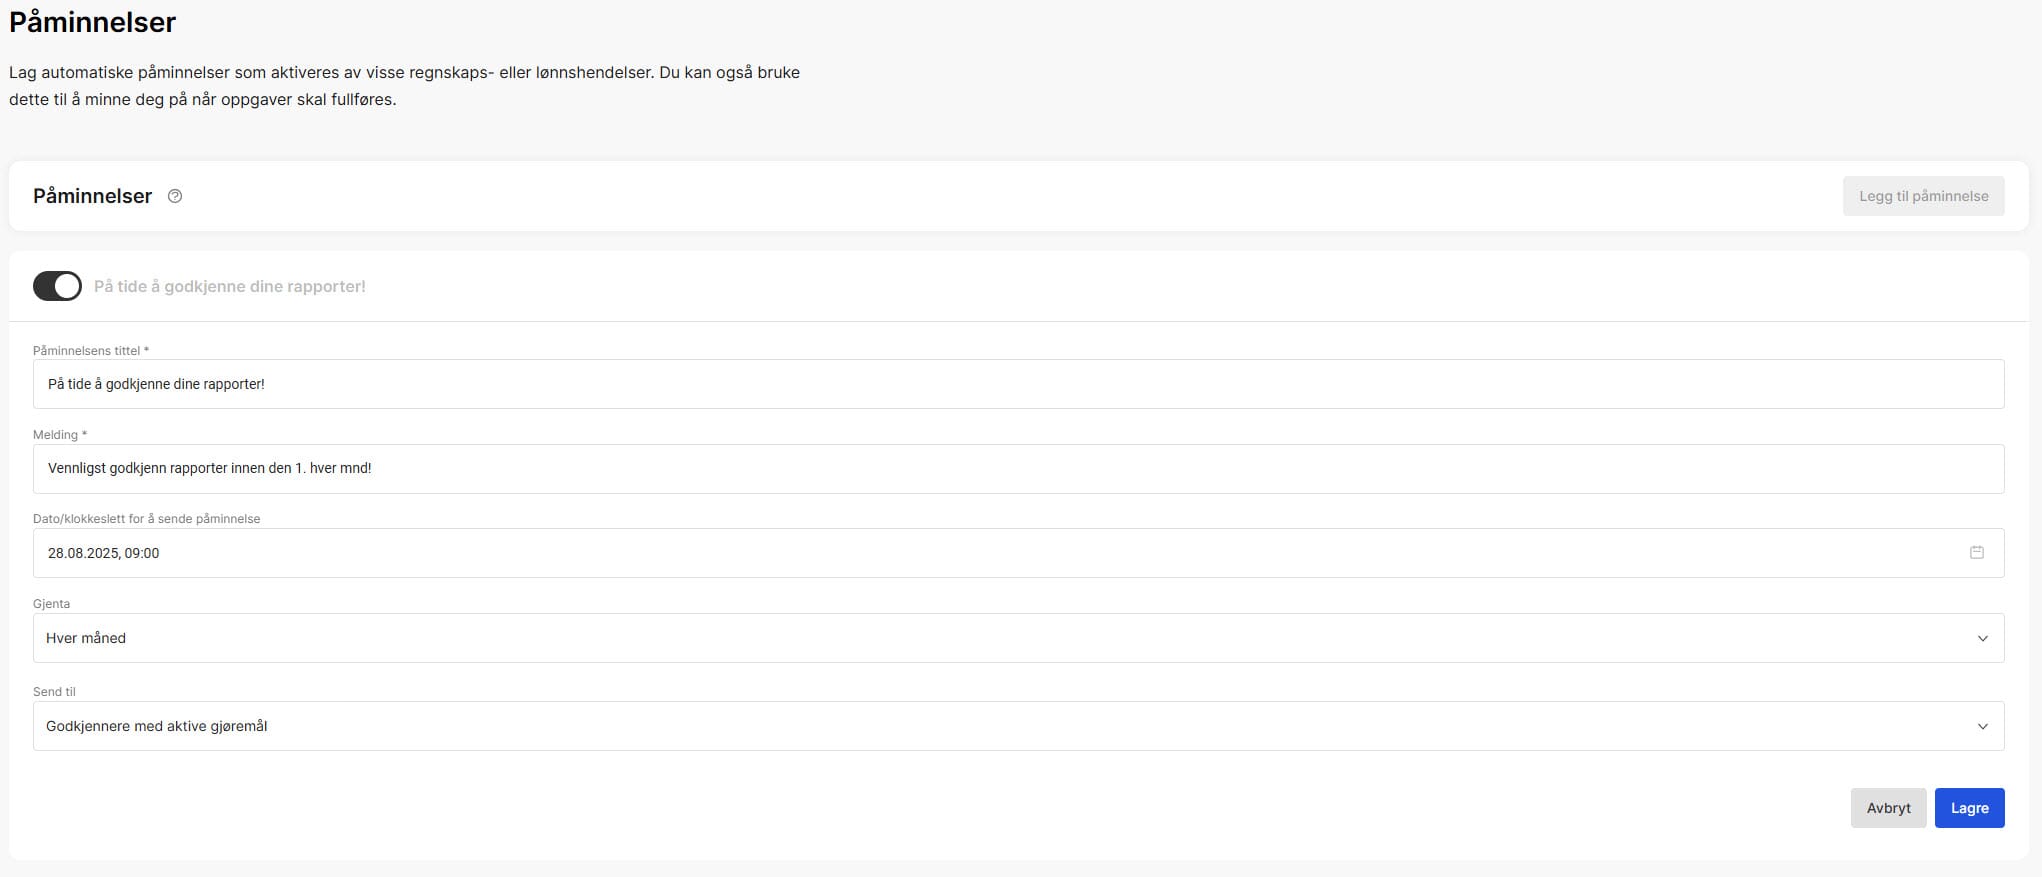Viewport: 2042px width, 877px height.
Task: Click the Dato/klokkeslett for å sende label
Action: pyautogui.click(x=146, y=519)
